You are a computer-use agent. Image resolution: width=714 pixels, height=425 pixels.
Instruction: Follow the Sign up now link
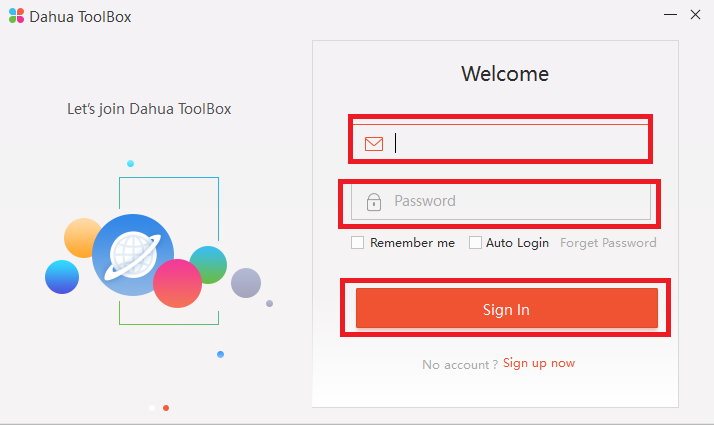(539, 363)
